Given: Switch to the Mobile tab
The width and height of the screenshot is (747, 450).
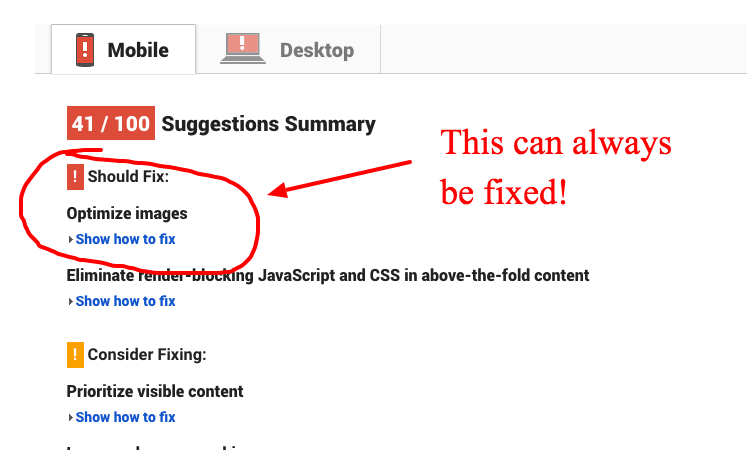Looking at the screenshot, I should [123, 50].
